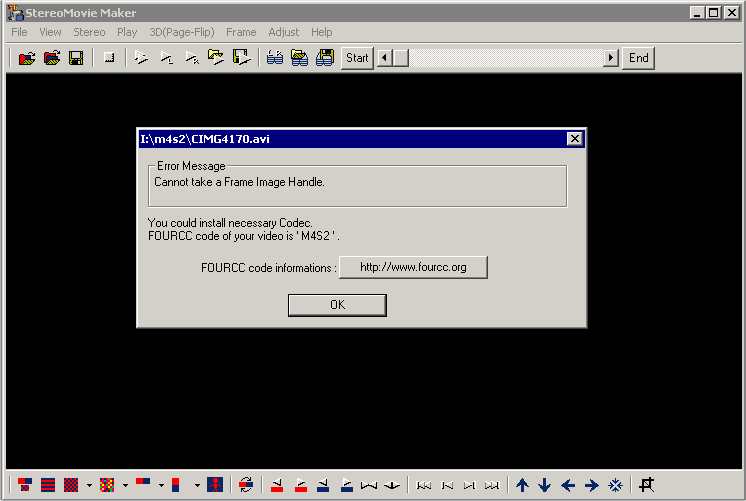Click the 'FOURCC code of your video' line
This screenshot has height=501, width=746.
coord(244,236)
